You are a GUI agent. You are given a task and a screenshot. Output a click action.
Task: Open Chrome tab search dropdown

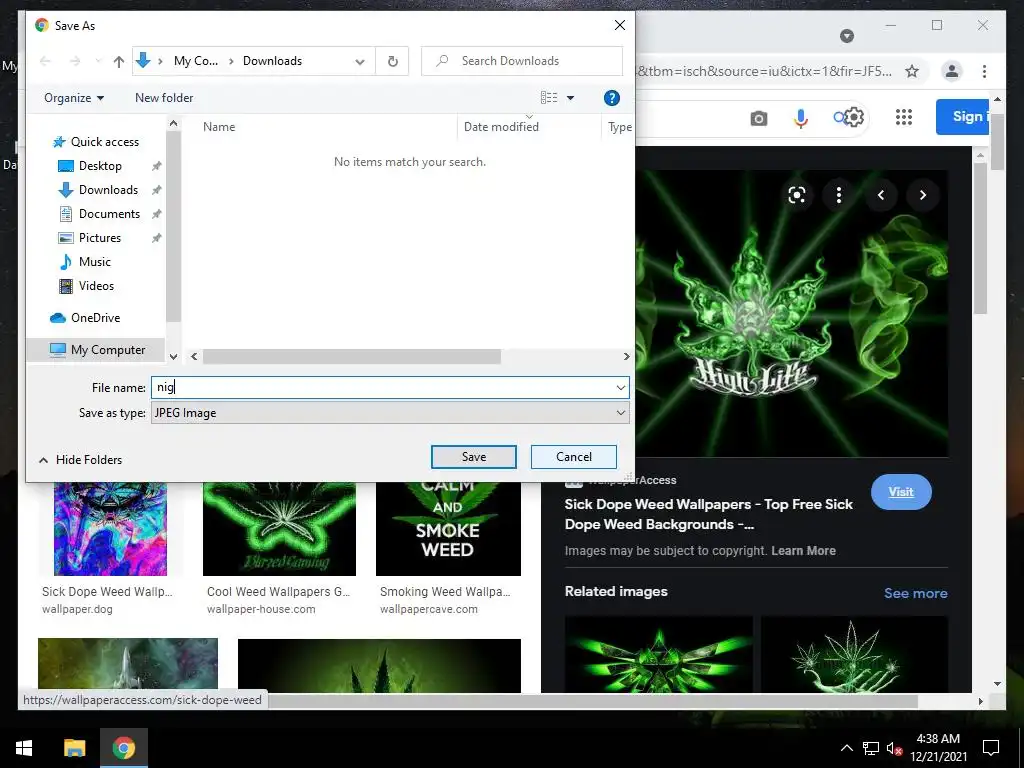click(x=846, y=36)
